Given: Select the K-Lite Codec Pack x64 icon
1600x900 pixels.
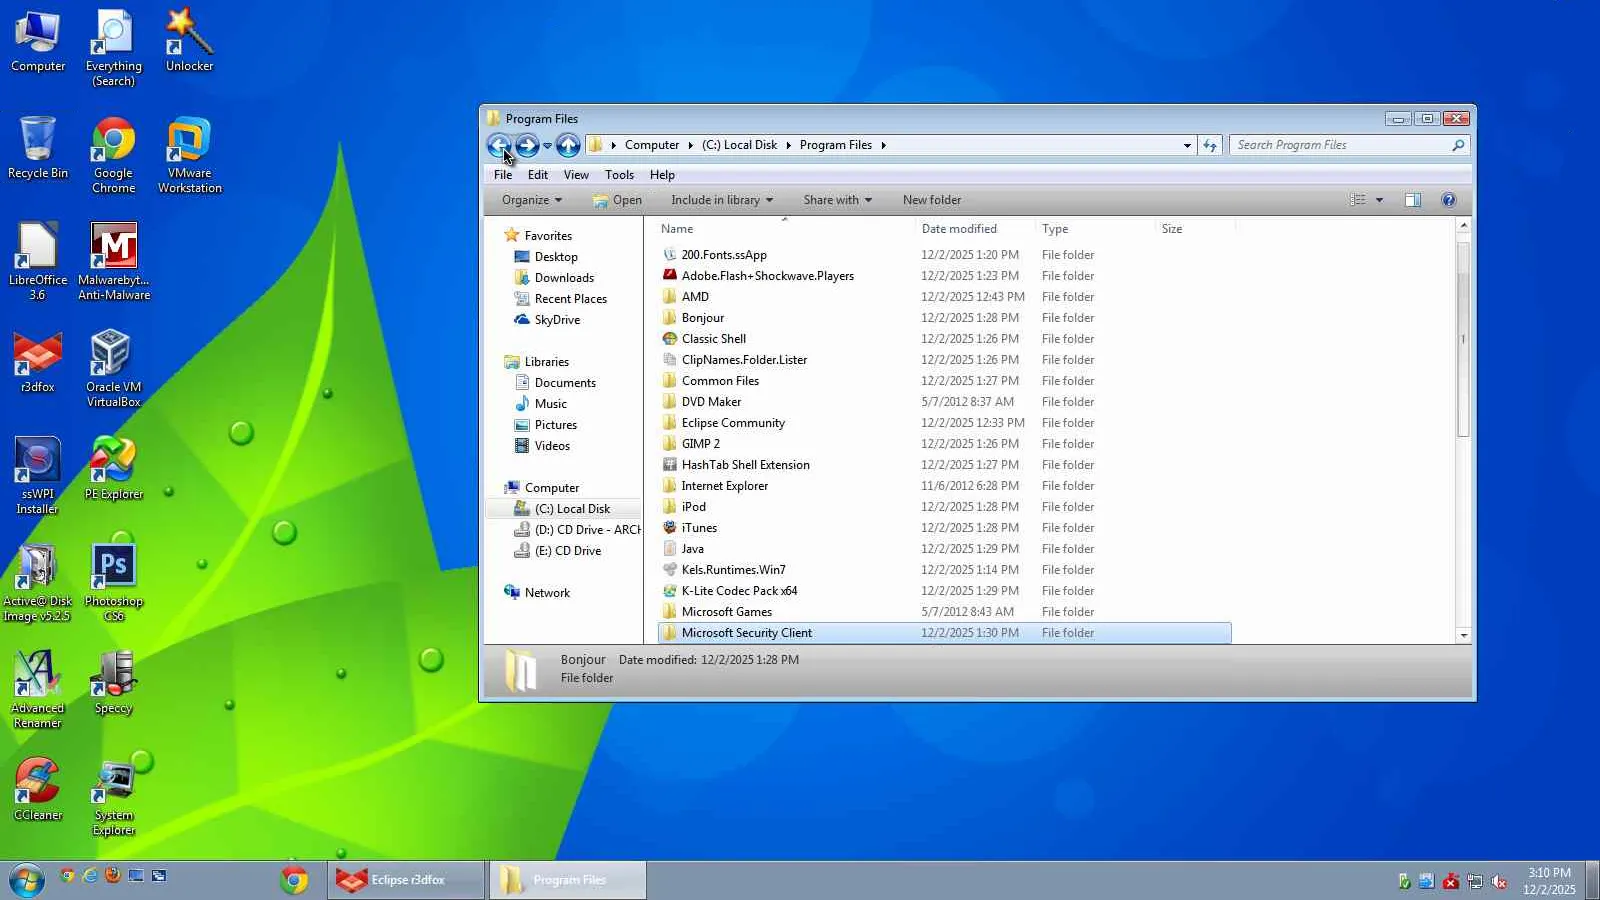Looking at the screenshot, I should pyautogui.click(x=670, y=591).
